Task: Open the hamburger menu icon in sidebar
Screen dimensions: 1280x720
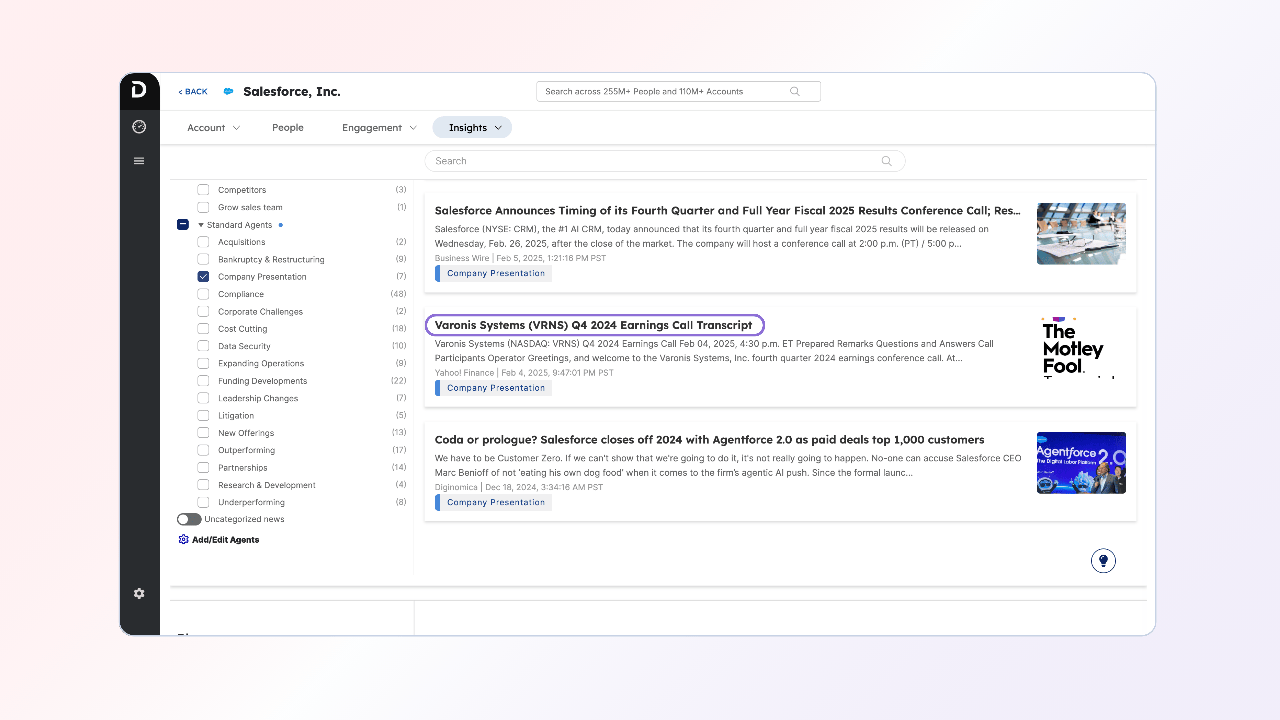Action: [x=139, y=161]
